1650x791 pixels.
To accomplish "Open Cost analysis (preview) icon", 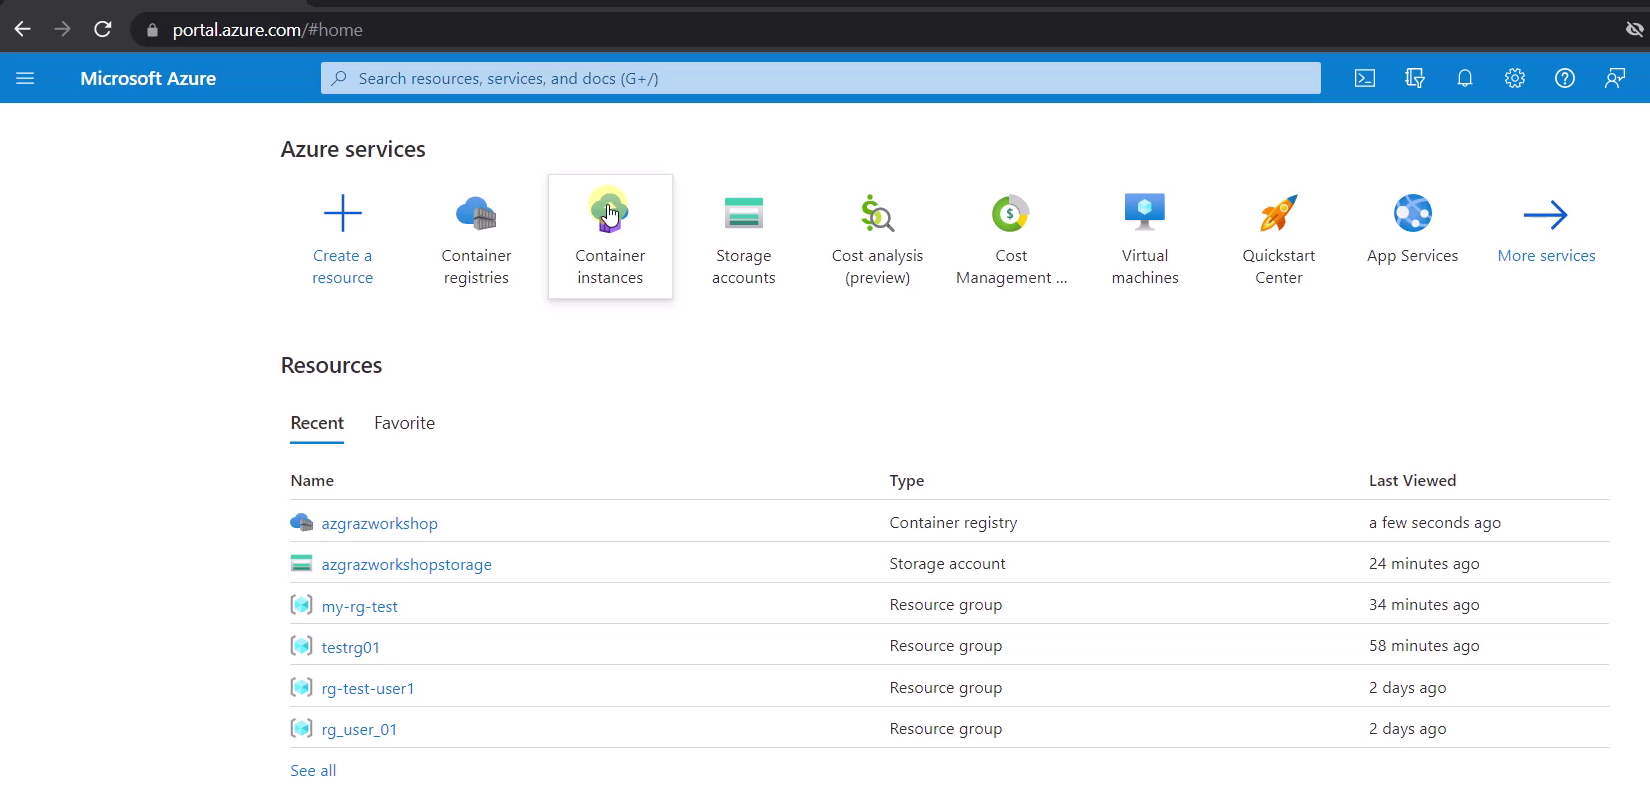I will [x=877, y=213].
